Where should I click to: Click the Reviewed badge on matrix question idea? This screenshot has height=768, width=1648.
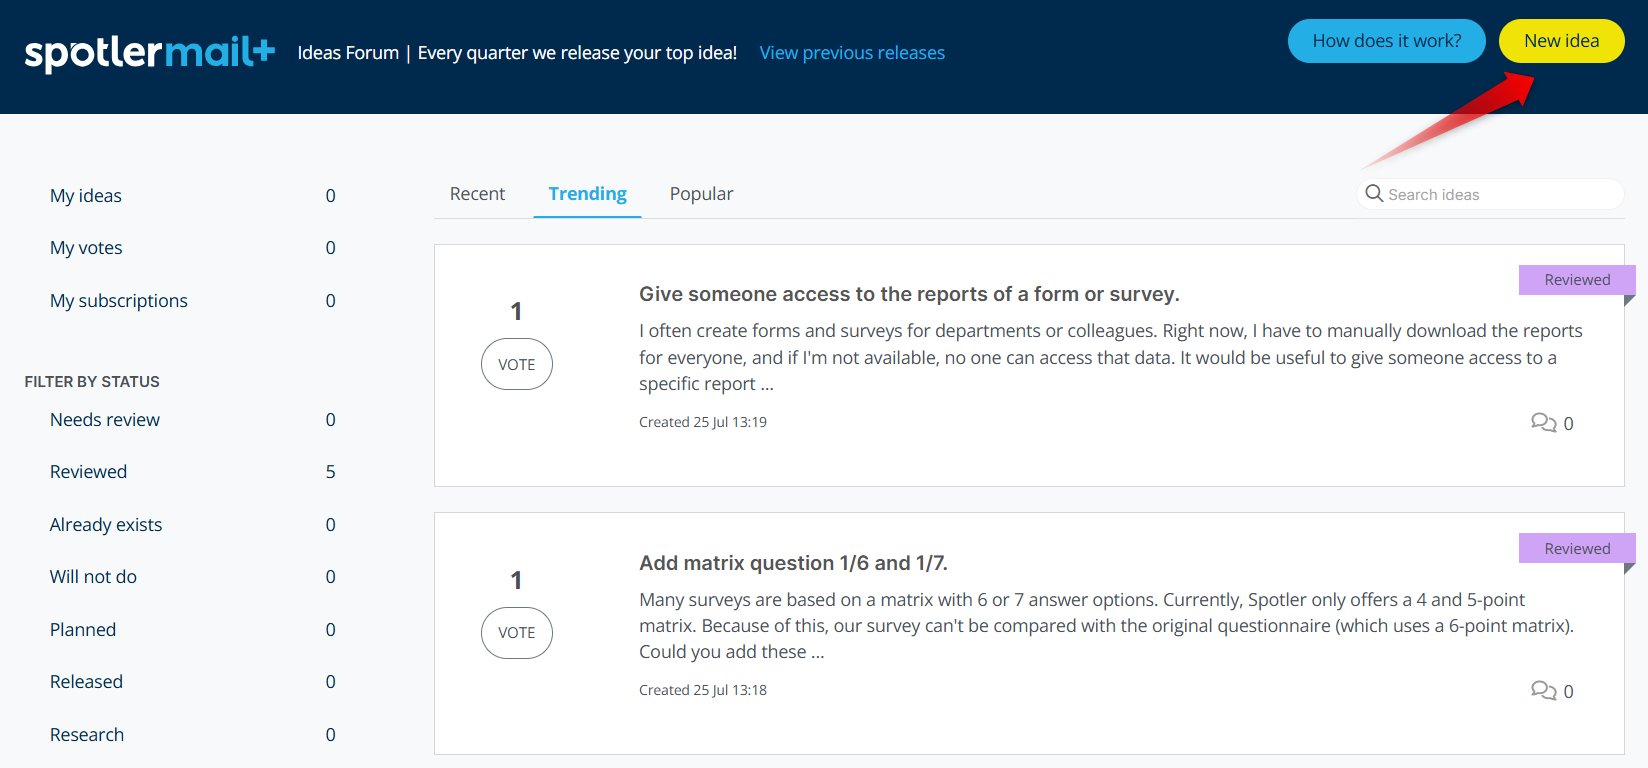coord(1576,549)
